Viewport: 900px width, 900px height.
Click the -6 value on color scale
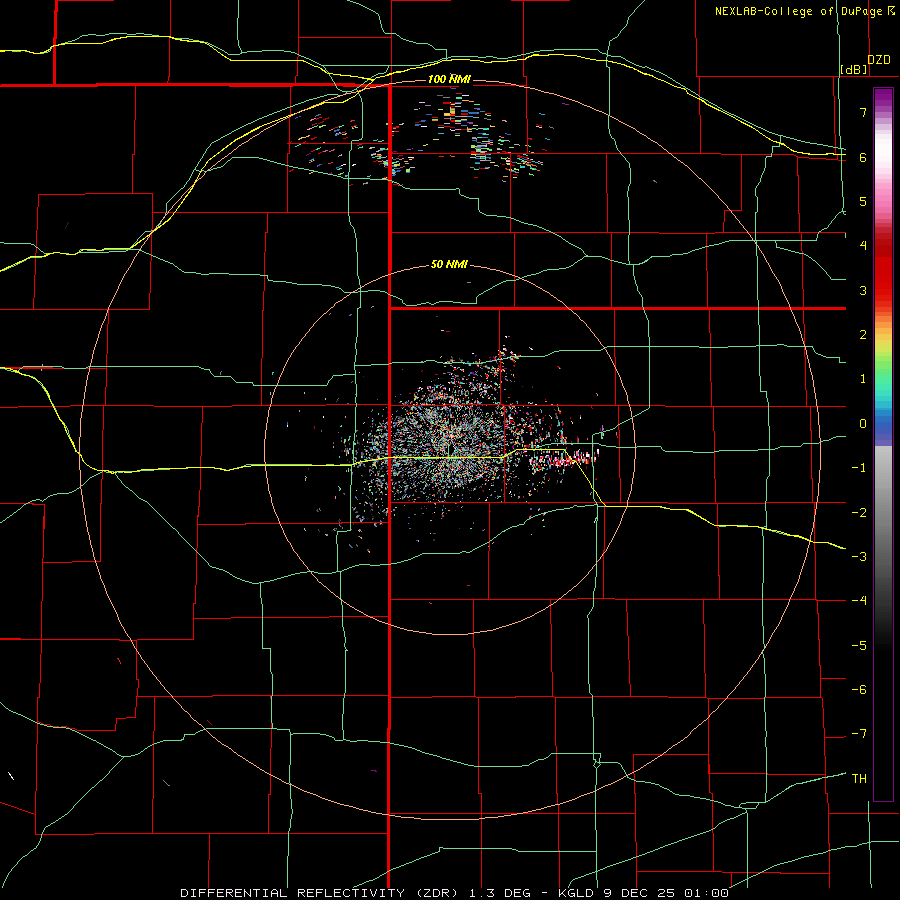coord(859,689)
